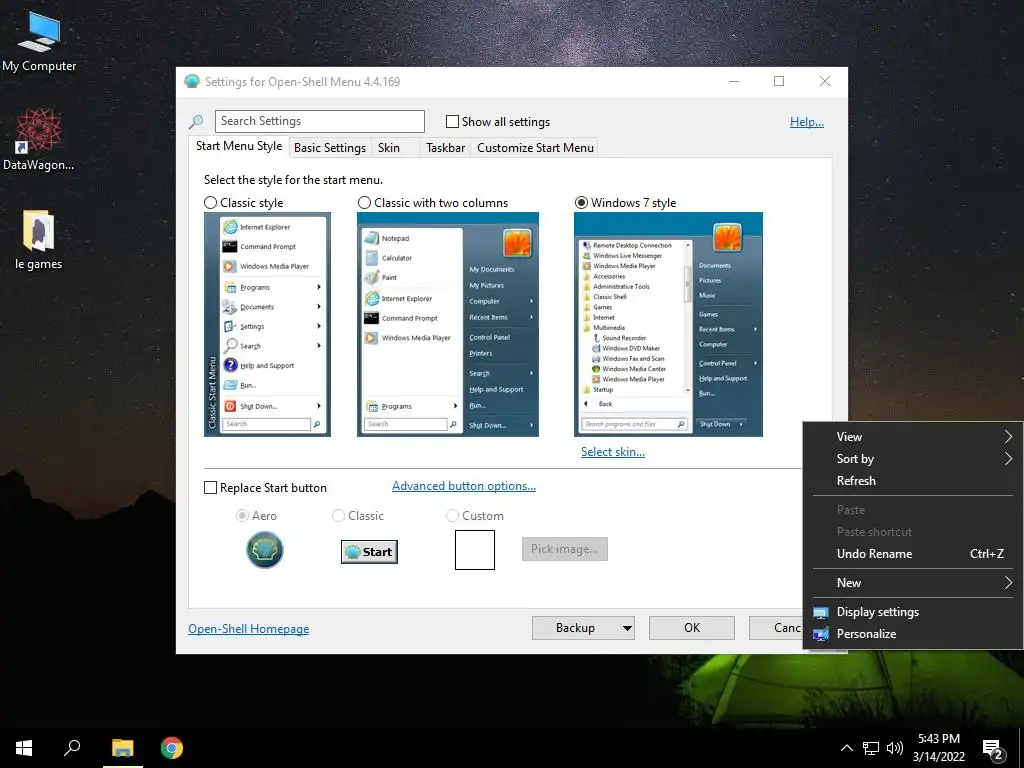The image size is (1024, 768).
Task: Click the Personalize icon in context menu
Action: pos(821,634)
